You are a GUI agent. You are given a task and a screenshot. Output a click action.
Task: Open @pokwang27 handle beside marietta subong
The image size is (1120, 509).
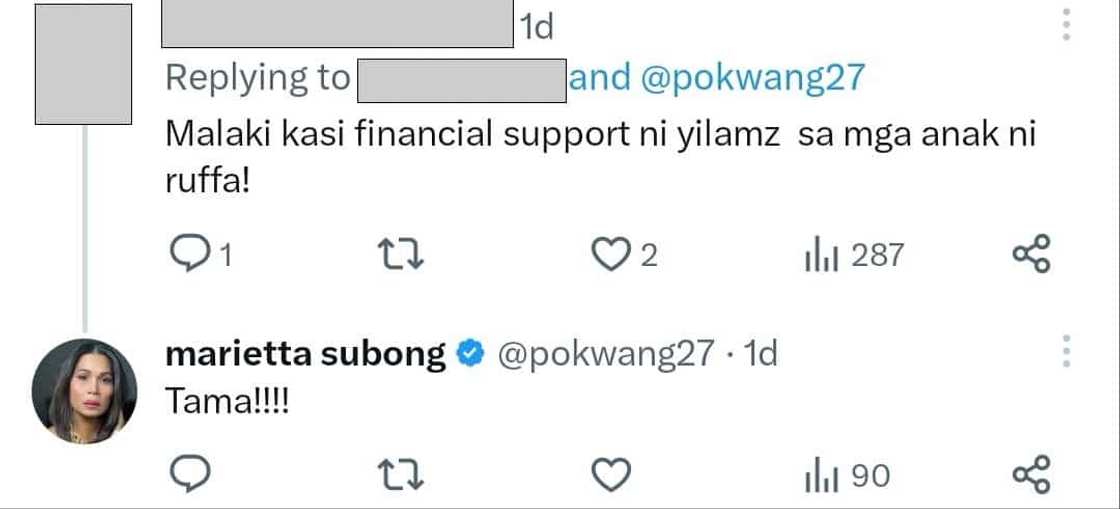point(607,354)
